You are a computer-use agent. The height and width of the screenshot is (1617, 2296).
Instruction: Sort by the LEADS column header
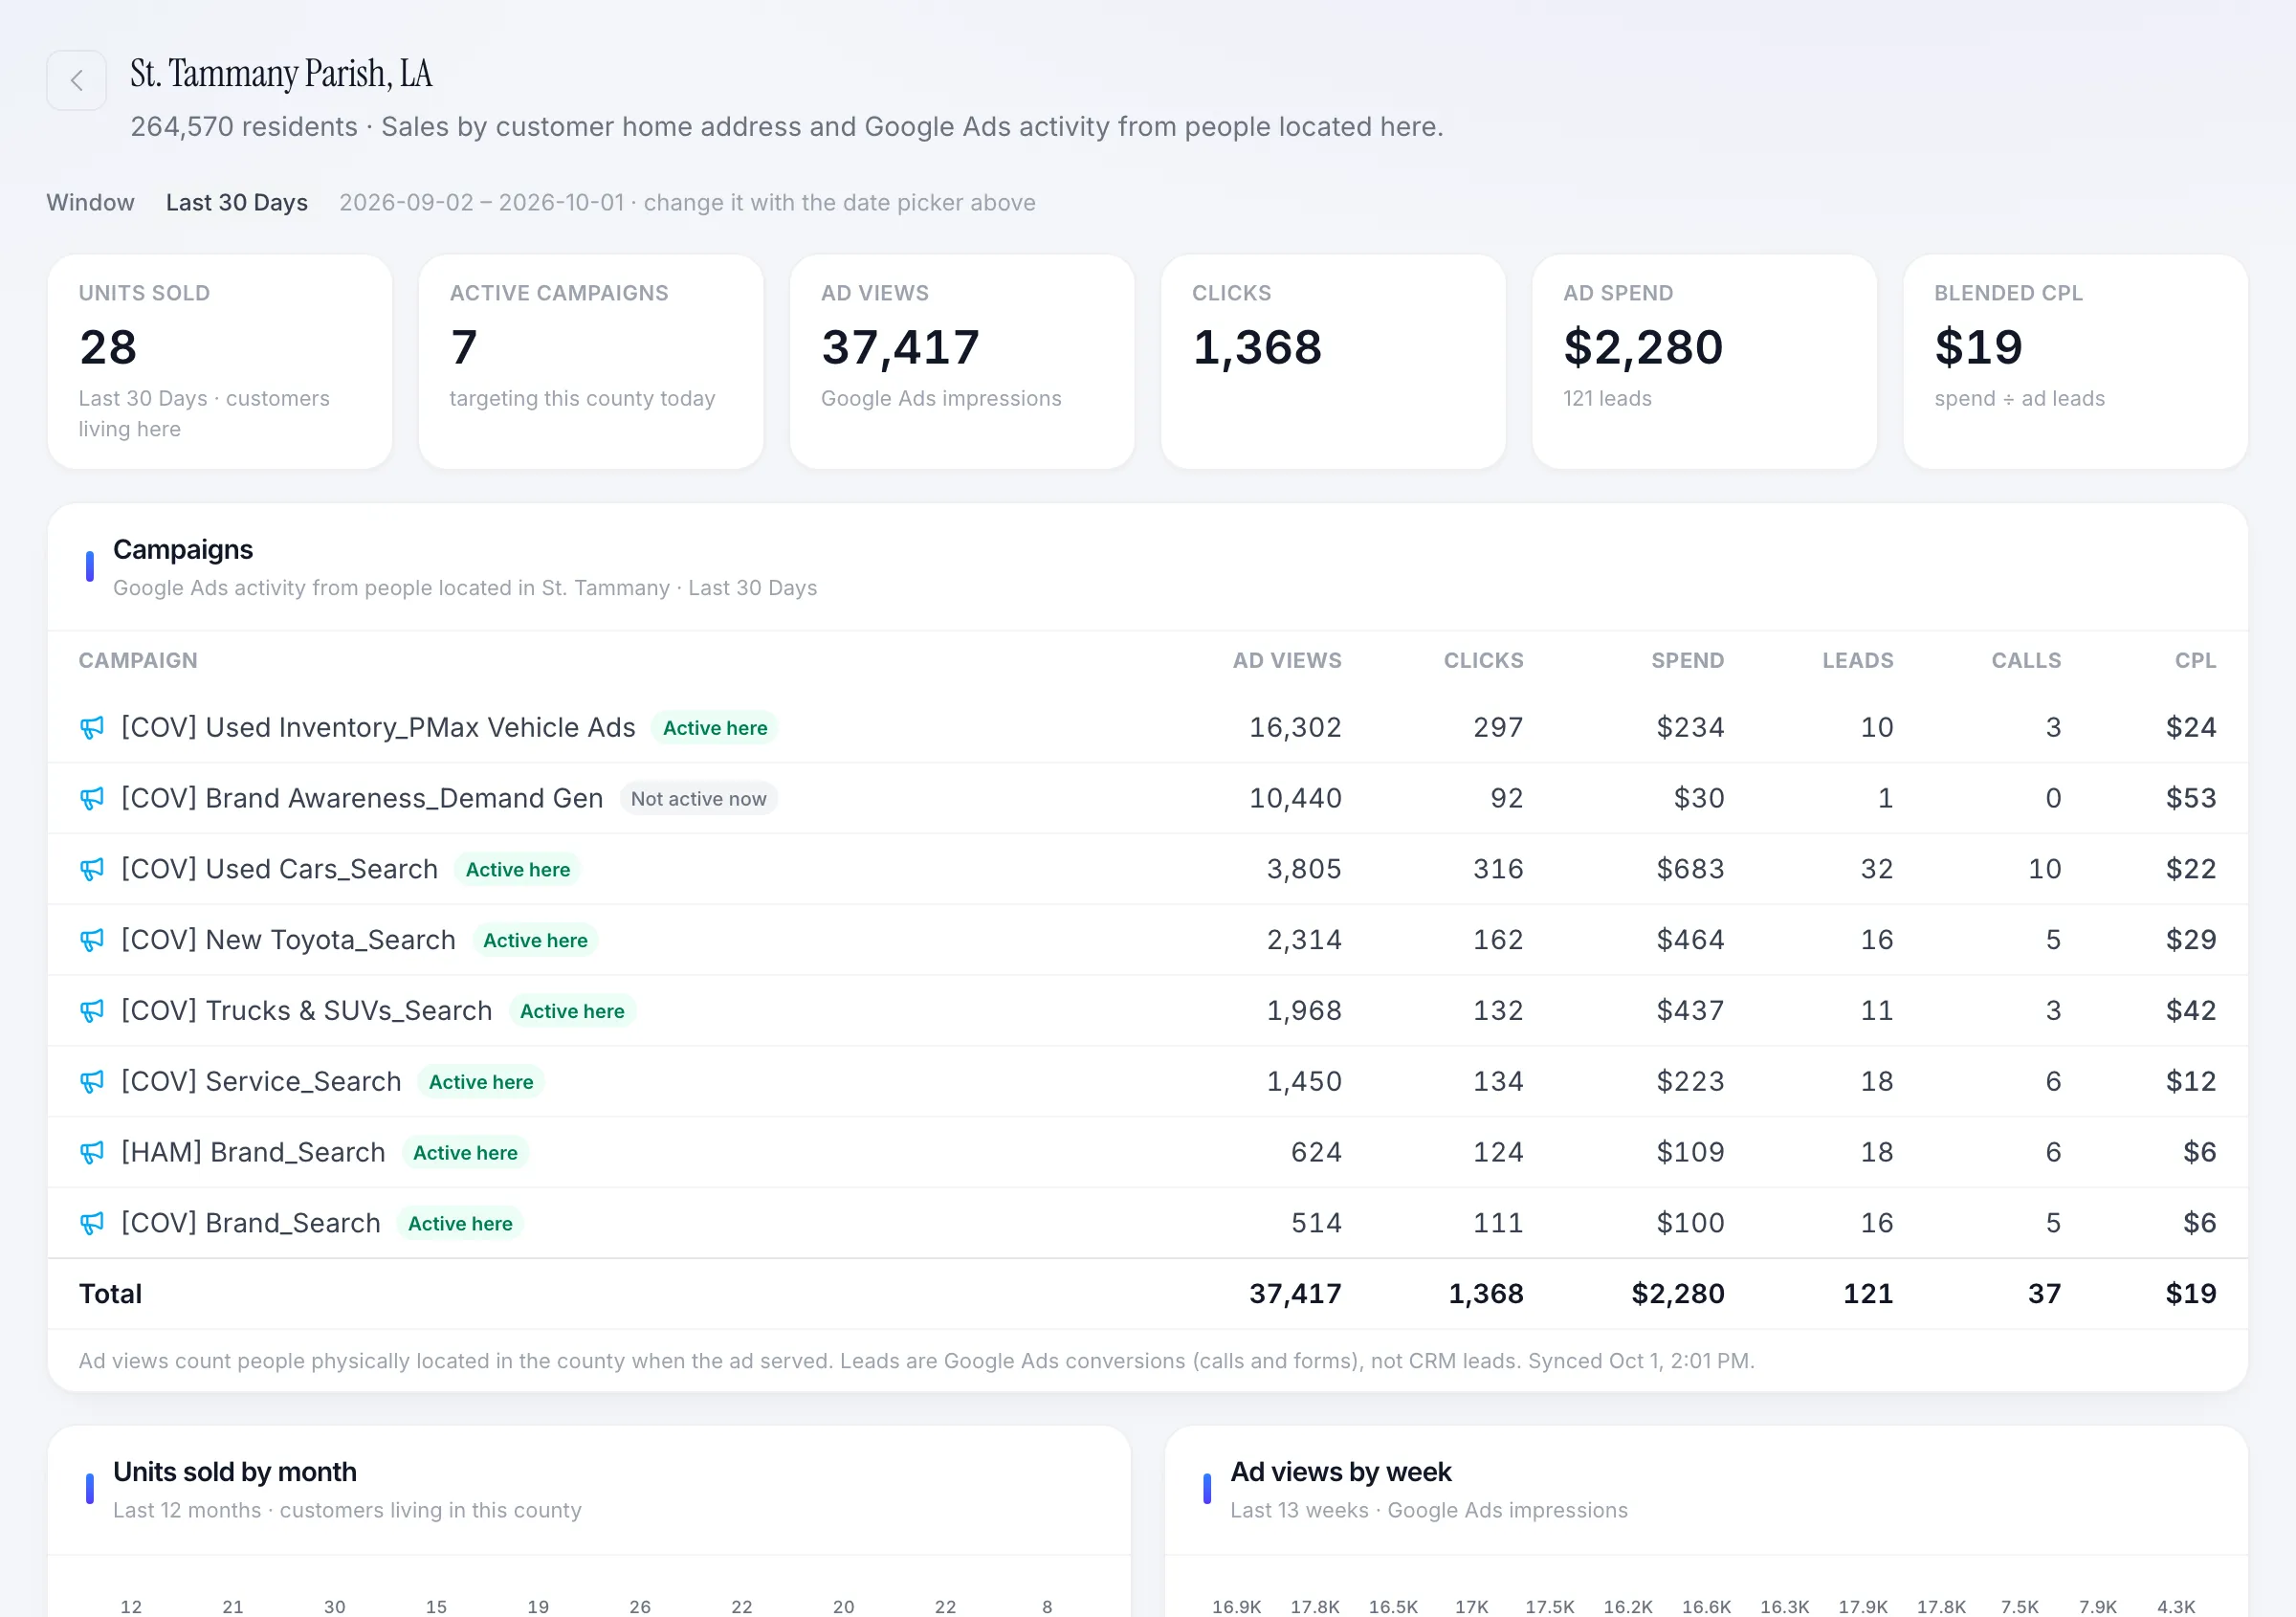click(1857, 661)
